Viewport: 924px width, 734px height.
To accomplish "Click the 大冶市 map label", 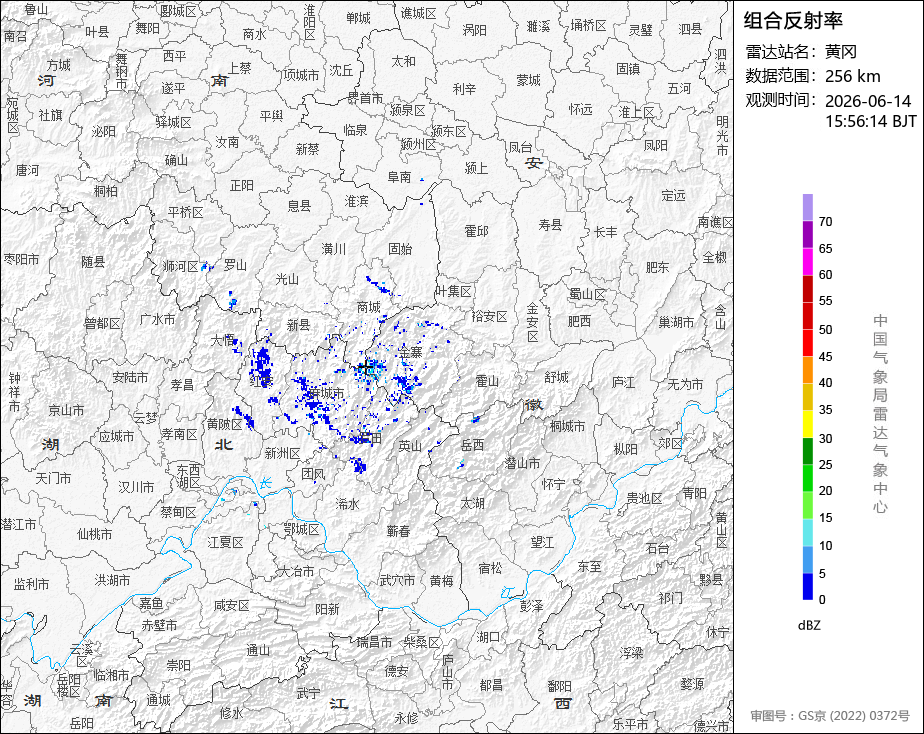I will pos(296,571).
